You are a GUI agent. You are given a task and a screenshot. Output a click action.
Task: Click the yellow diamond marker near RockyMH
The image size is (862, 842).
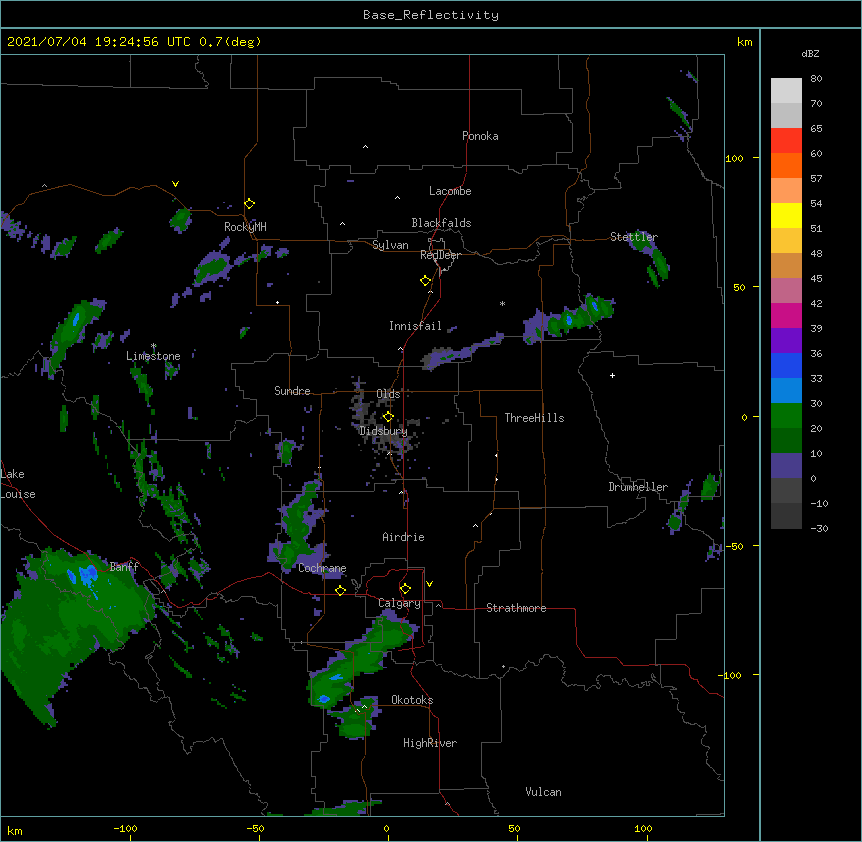(x=250, y=204)
